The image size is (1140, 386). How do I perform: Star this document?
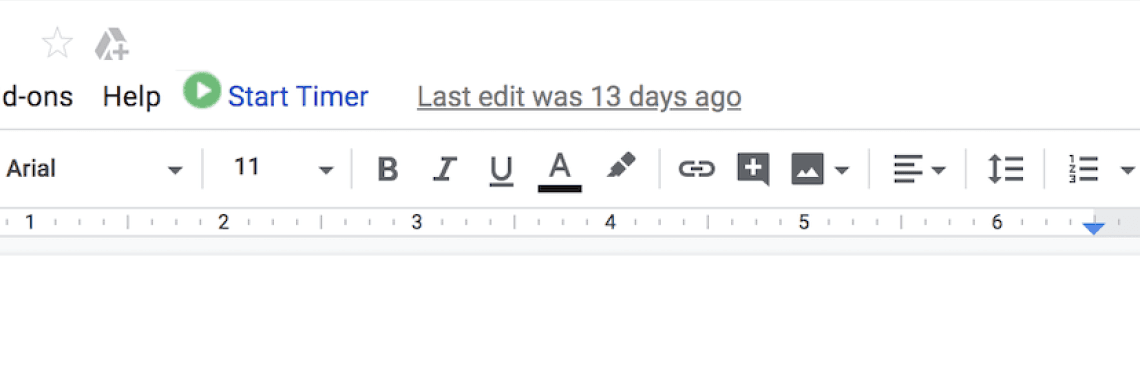(x=57, y=44)
